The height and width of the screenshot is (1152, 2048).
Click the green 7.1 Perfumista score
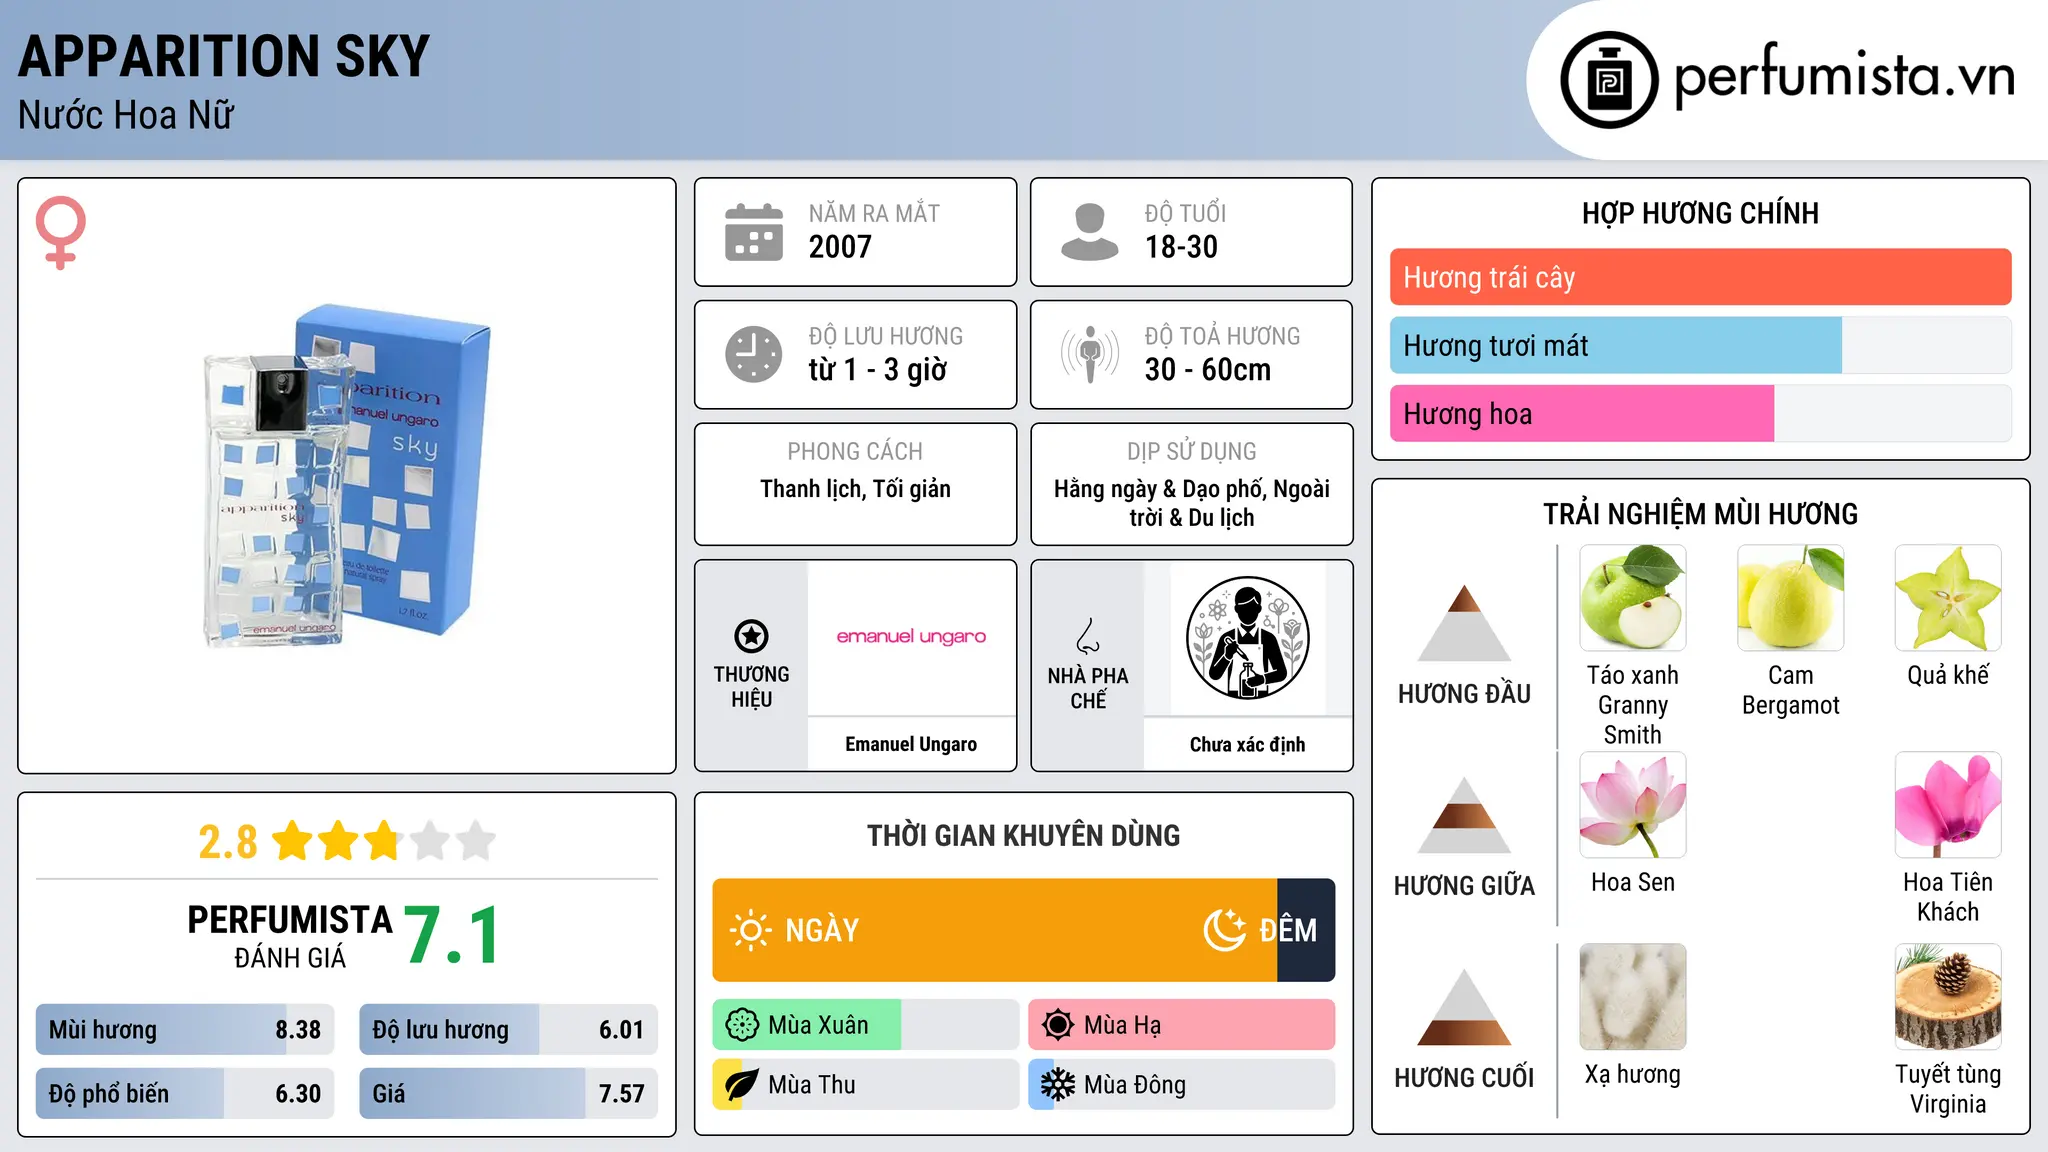click(x=452, y=936)
